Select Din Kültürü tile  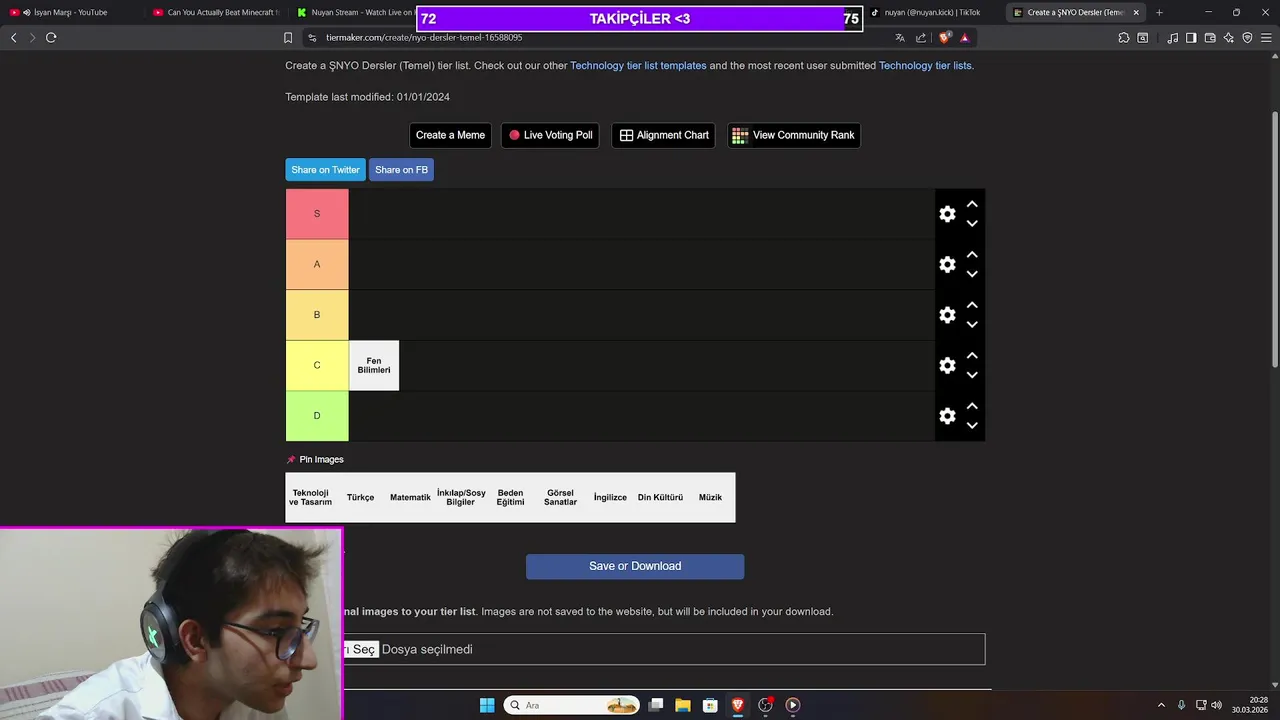coord(660,497)
